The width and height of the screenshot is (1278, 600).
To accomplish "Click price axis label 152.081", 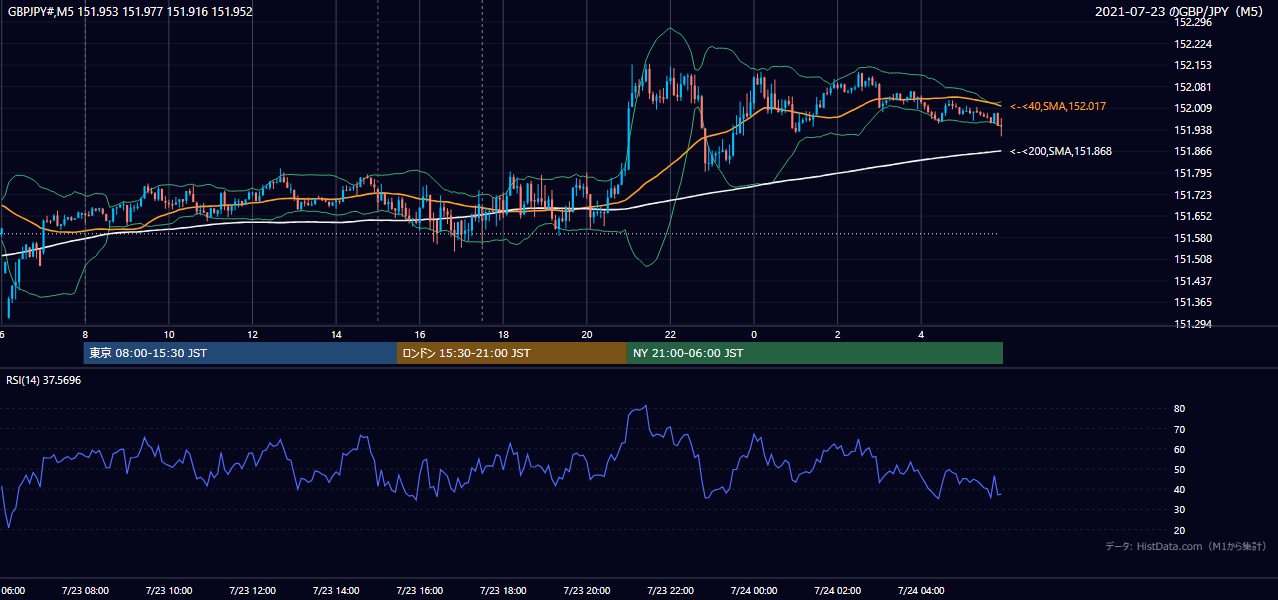I will click(1192, 87).
